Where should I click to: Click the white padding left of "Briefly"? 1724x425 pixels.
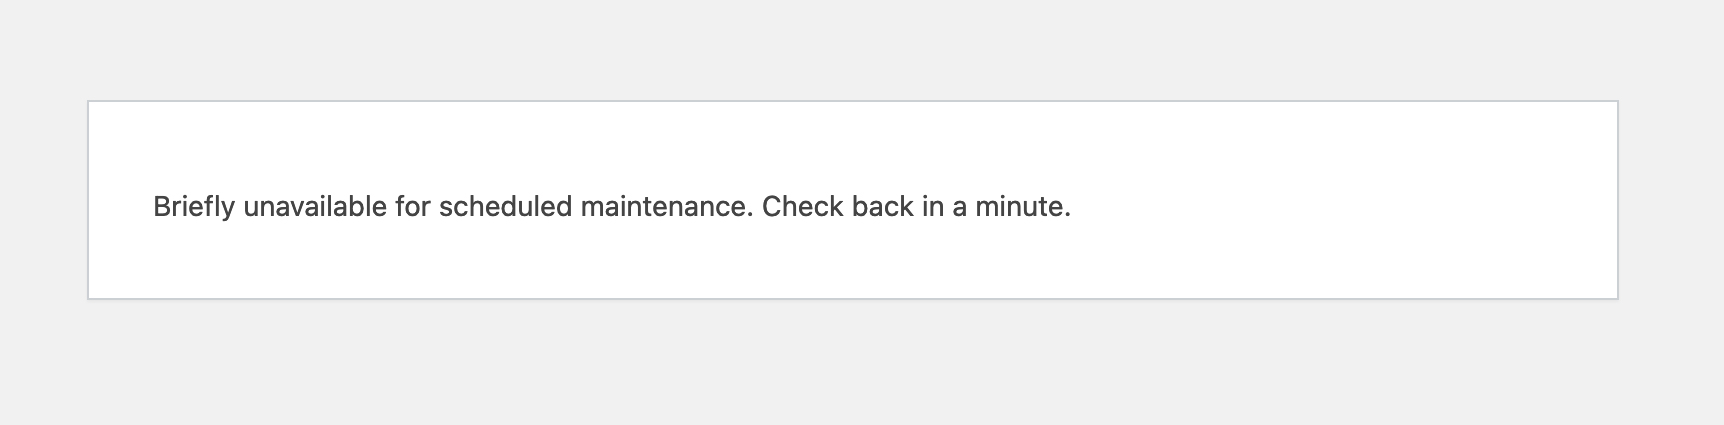pyautogui.click(x=121, y=207)
